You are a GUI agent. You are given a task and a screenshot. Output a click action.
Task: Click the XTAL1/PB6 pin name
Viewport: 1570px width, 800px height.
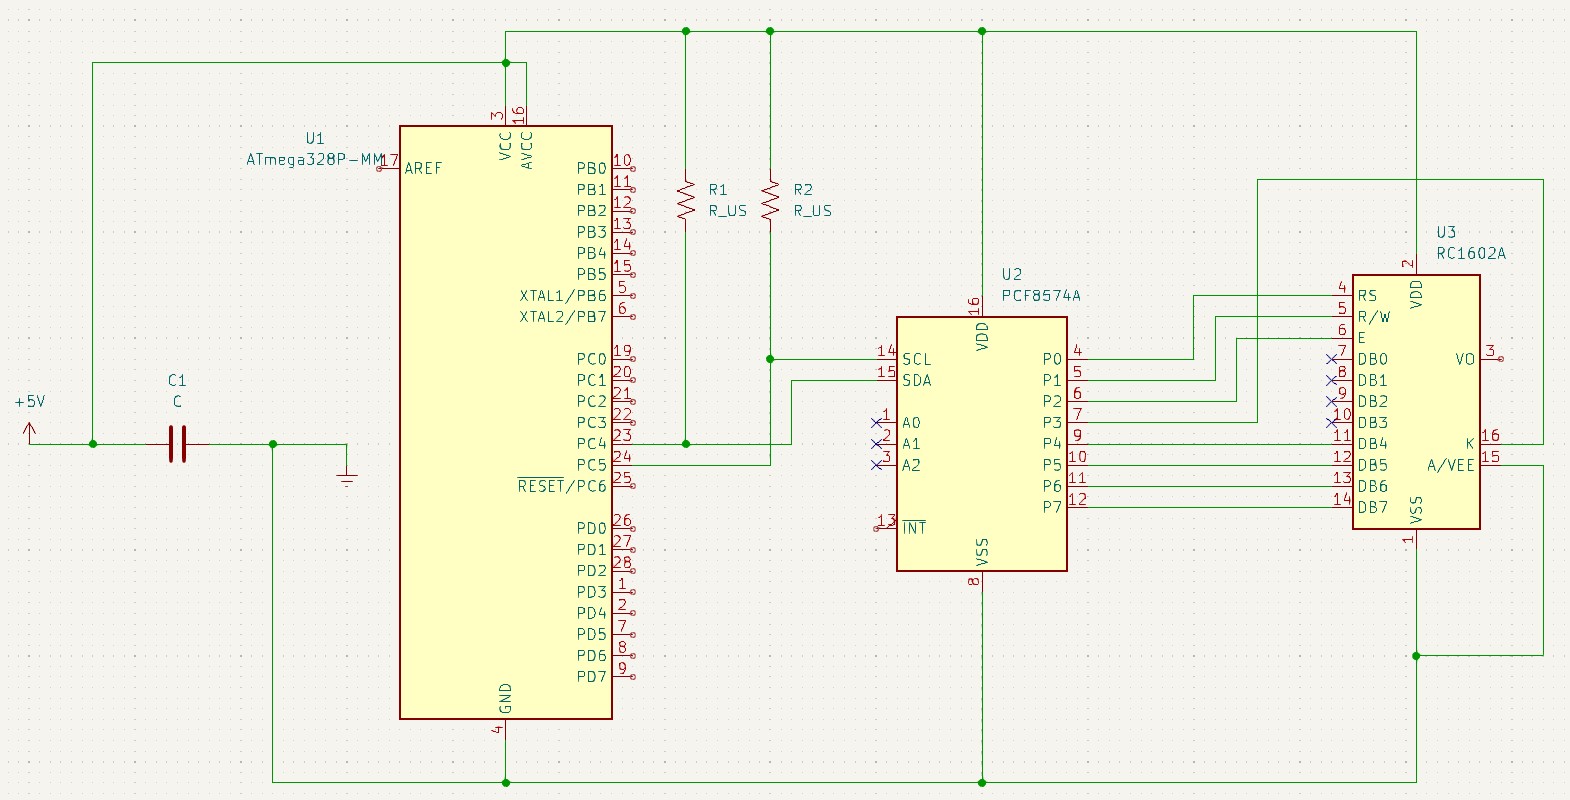[563, 296]
